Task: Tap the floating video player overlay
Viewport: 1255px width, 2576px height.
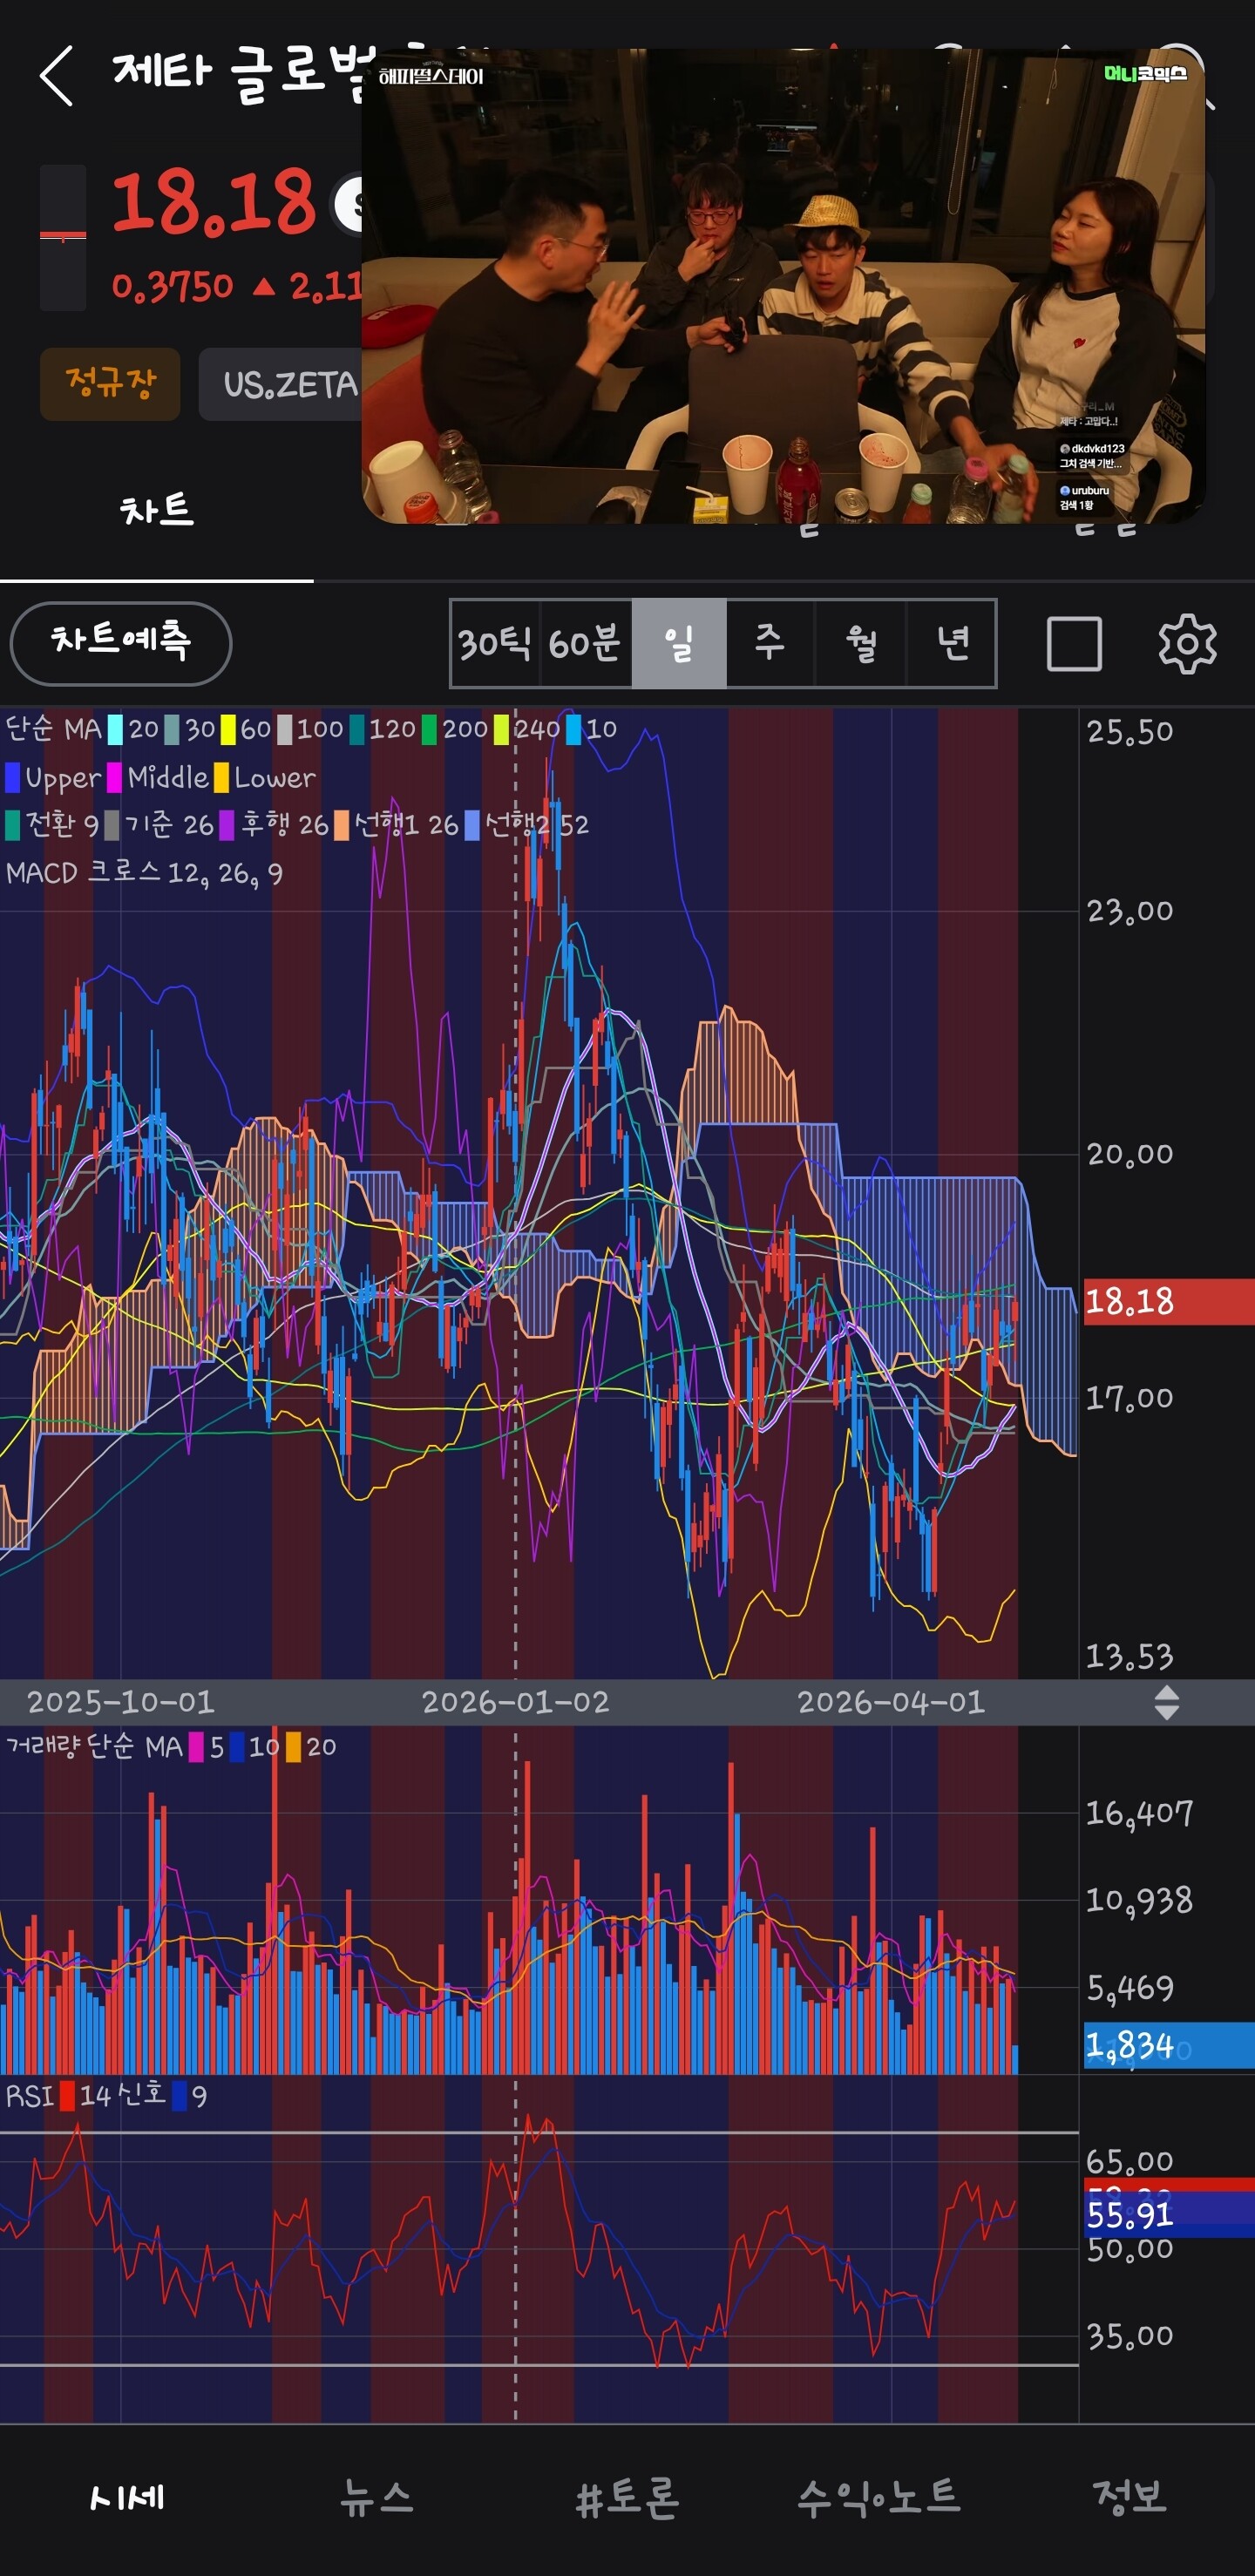Action: 783,286
